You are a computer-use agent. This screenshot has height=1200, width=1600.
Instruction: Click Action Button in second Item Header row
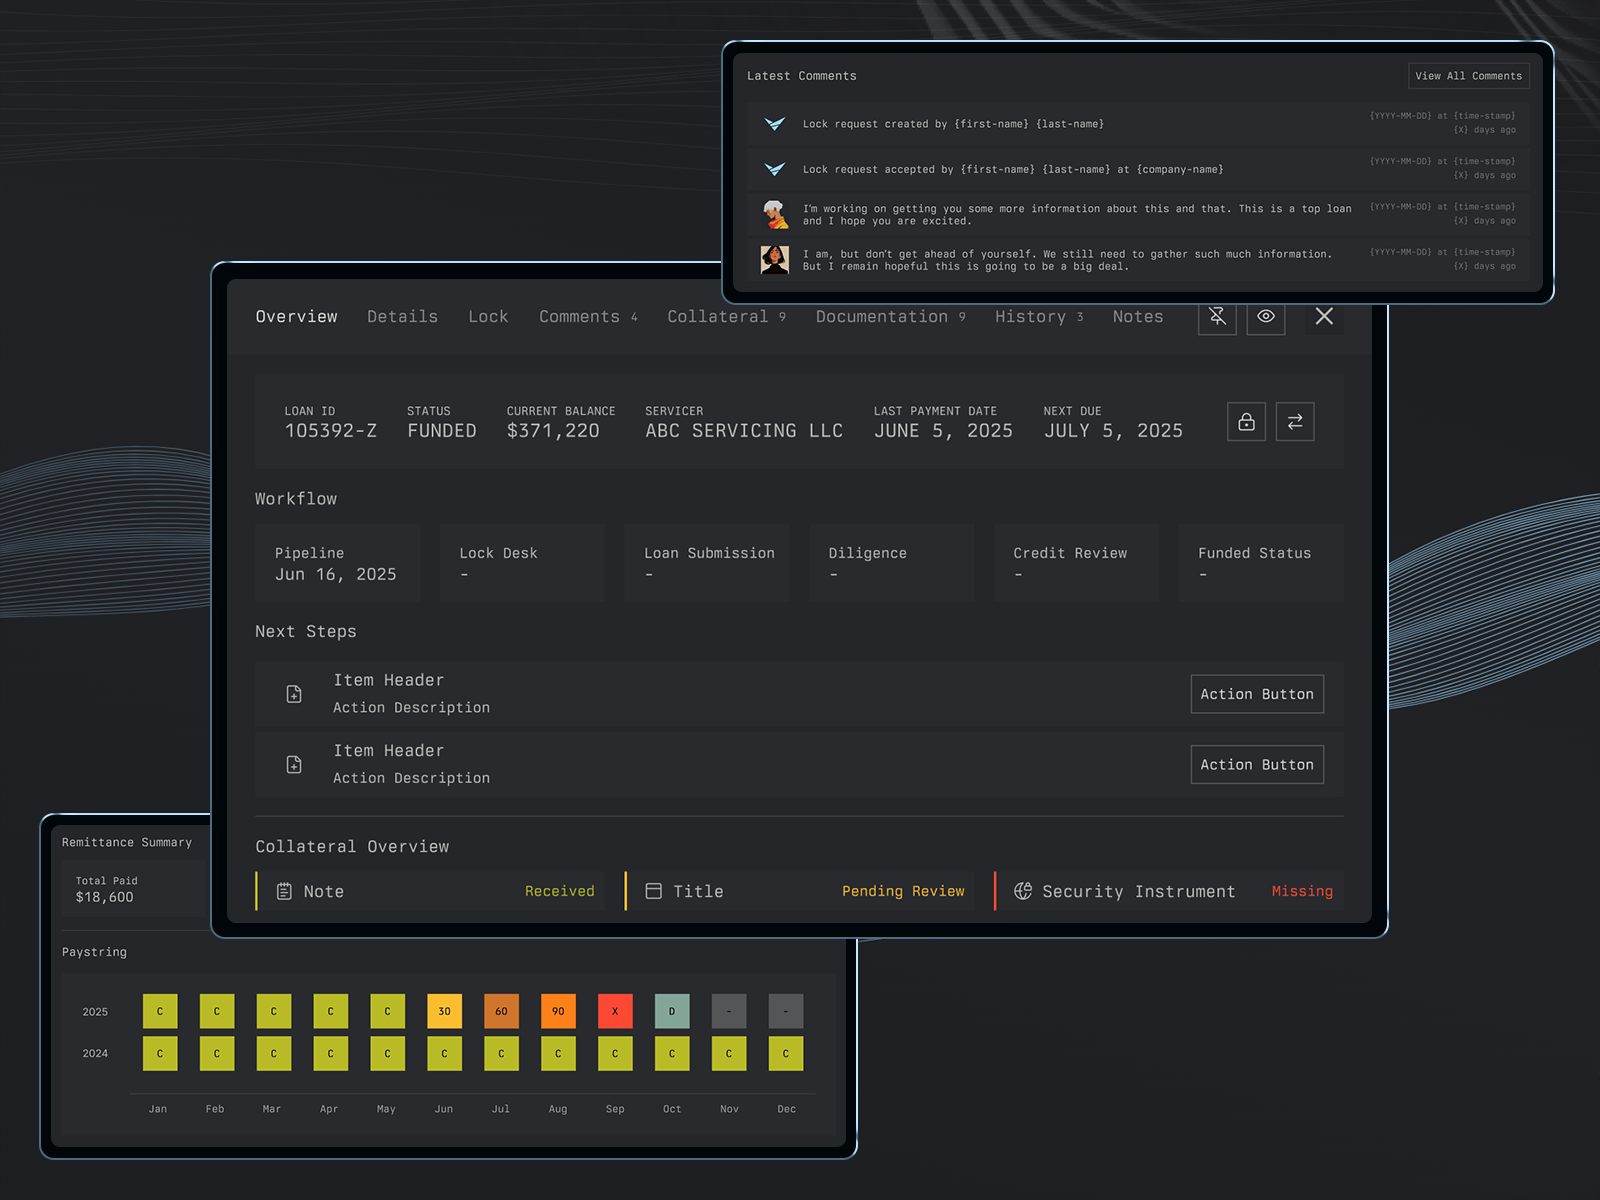[x=1257, y=764]
